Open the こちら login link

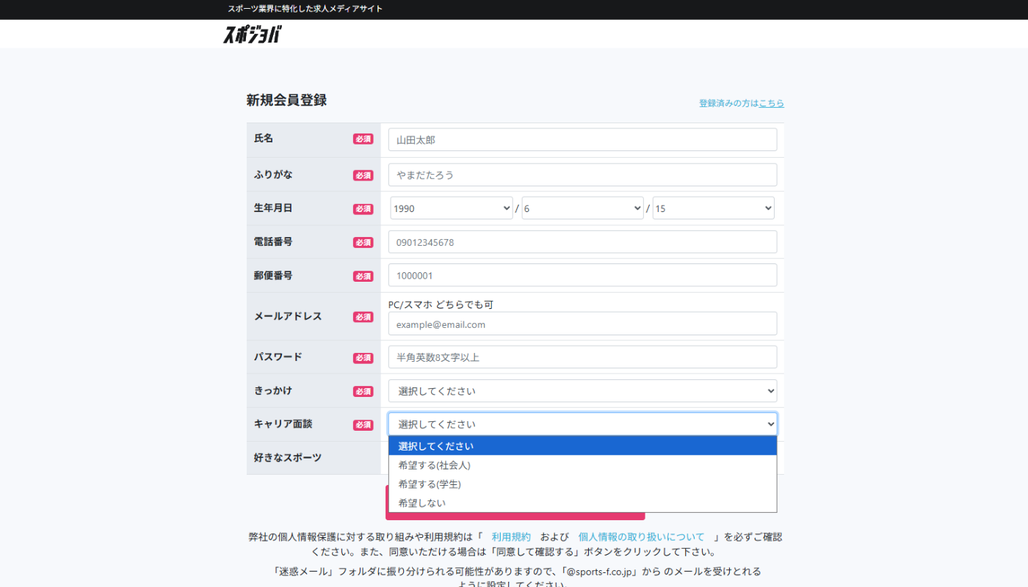(771, 103)
